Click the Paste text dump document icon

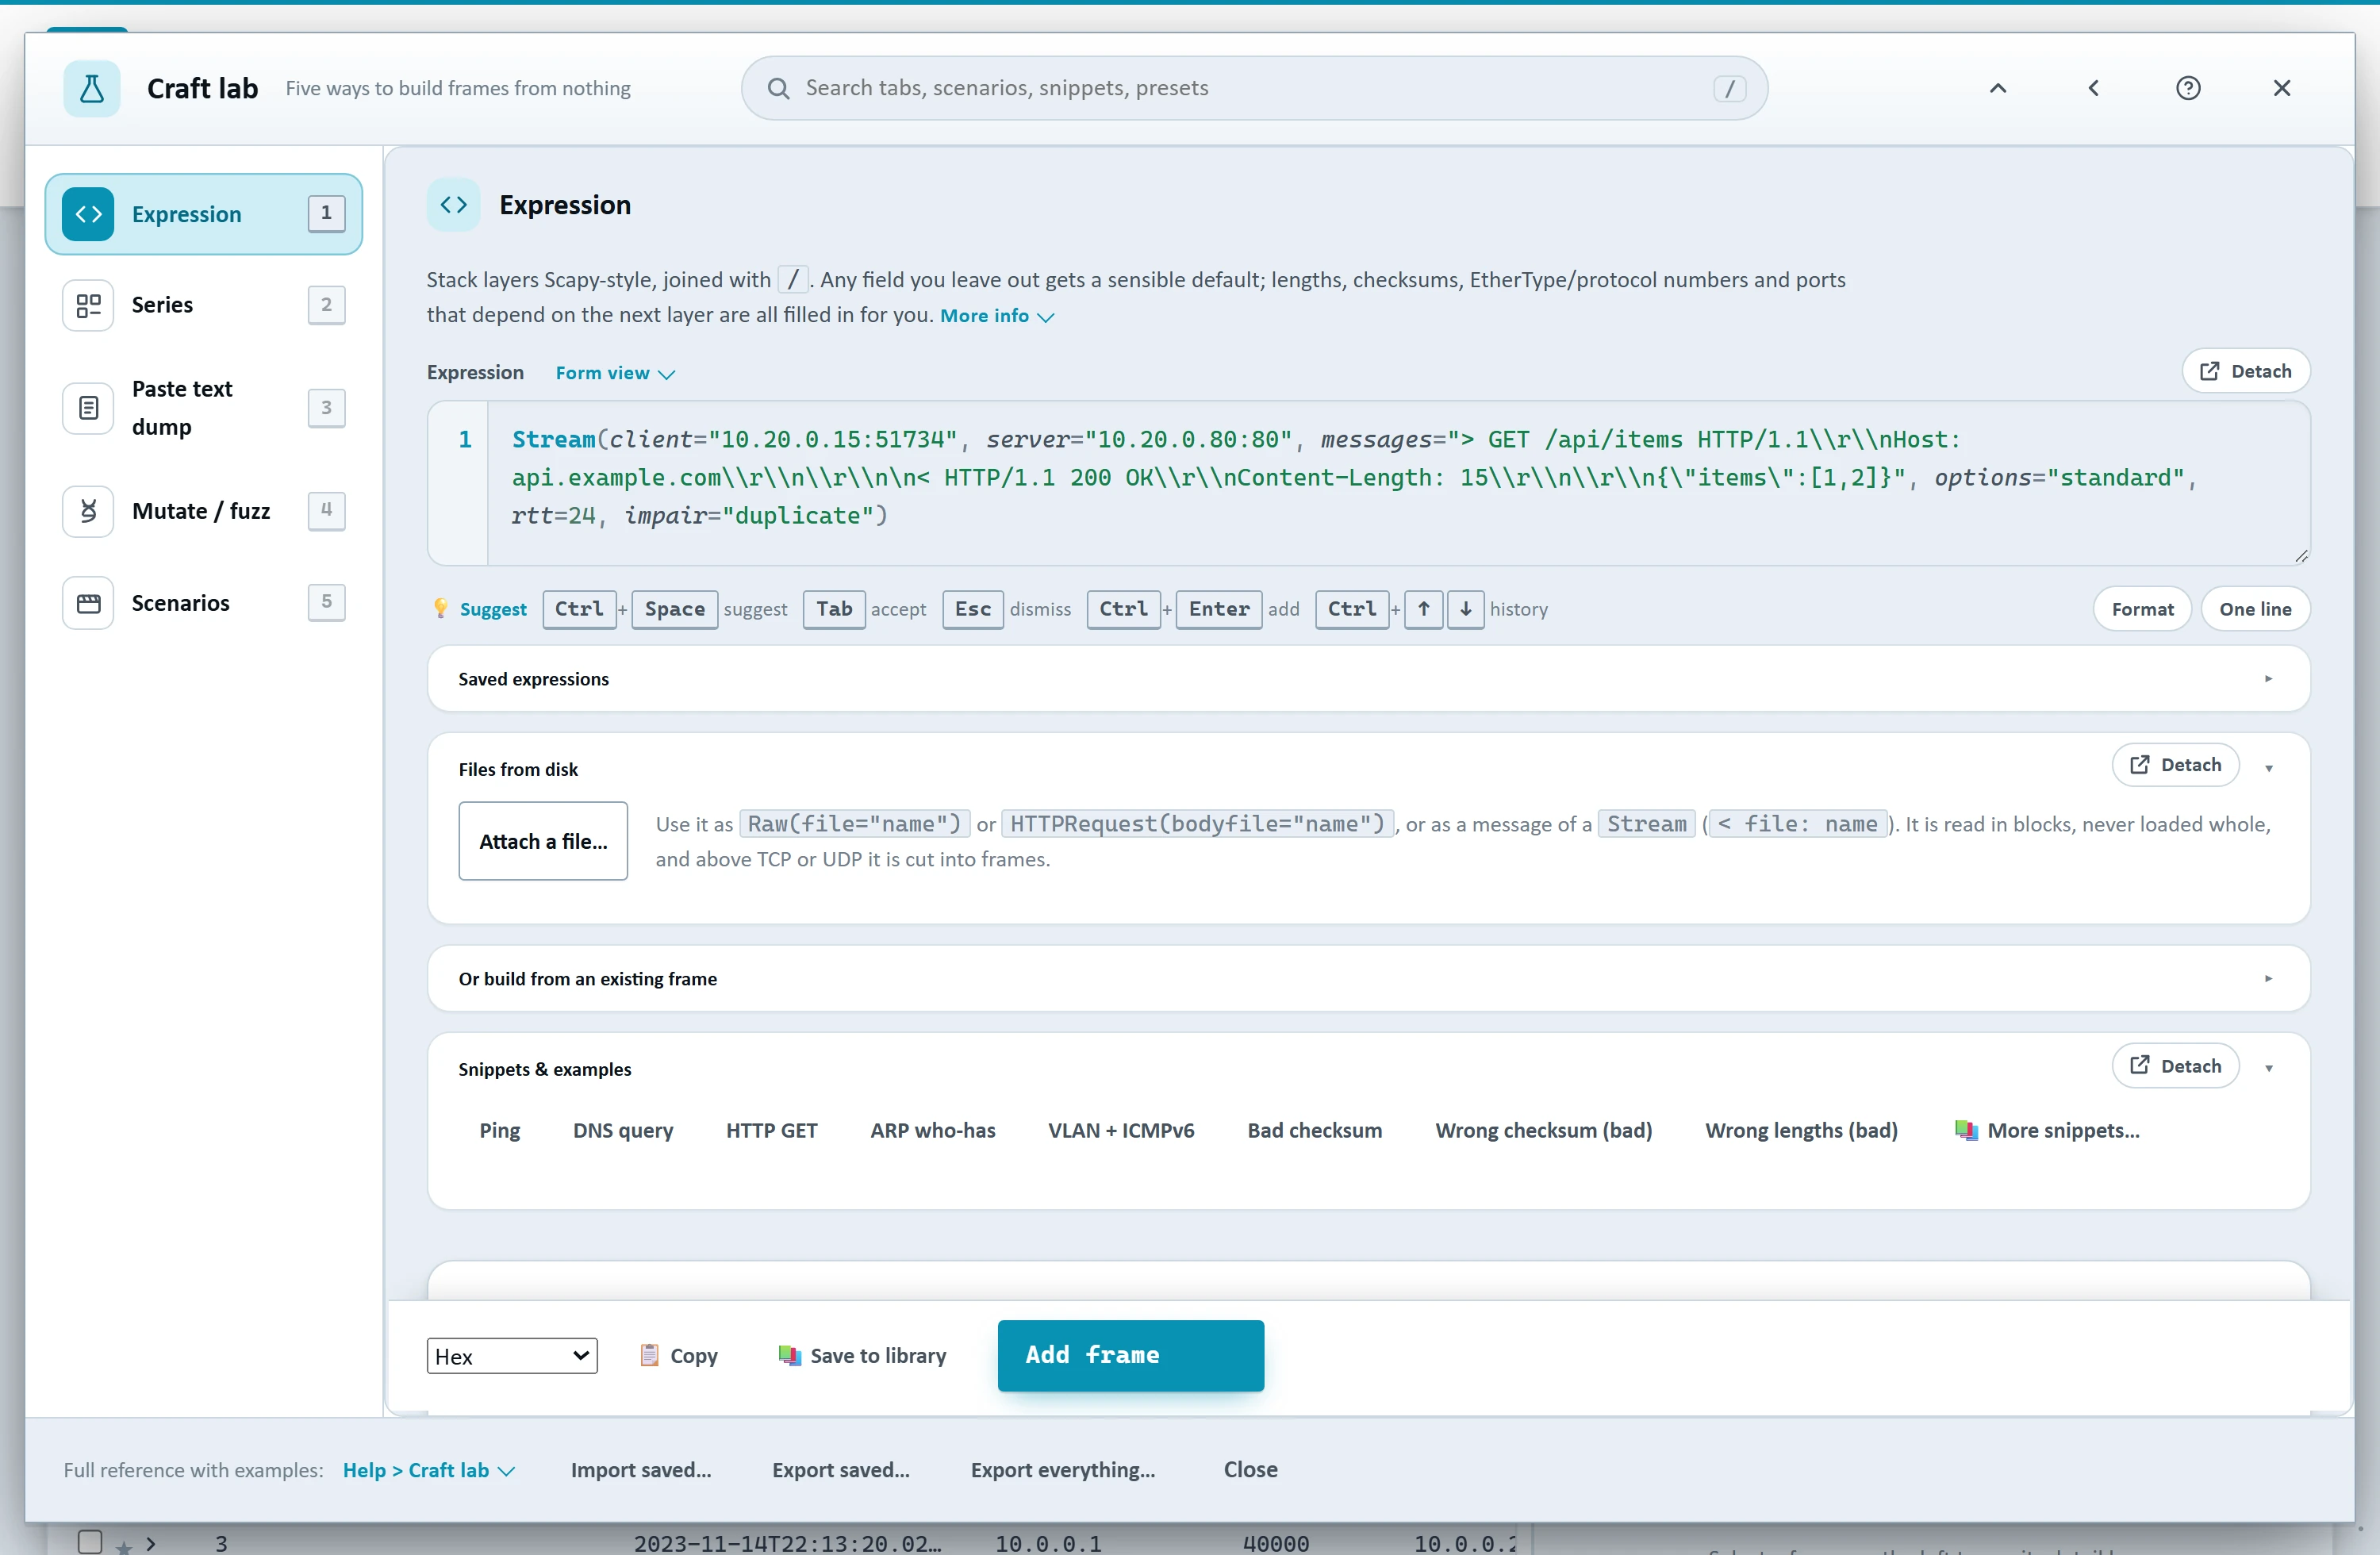(88, 408)
